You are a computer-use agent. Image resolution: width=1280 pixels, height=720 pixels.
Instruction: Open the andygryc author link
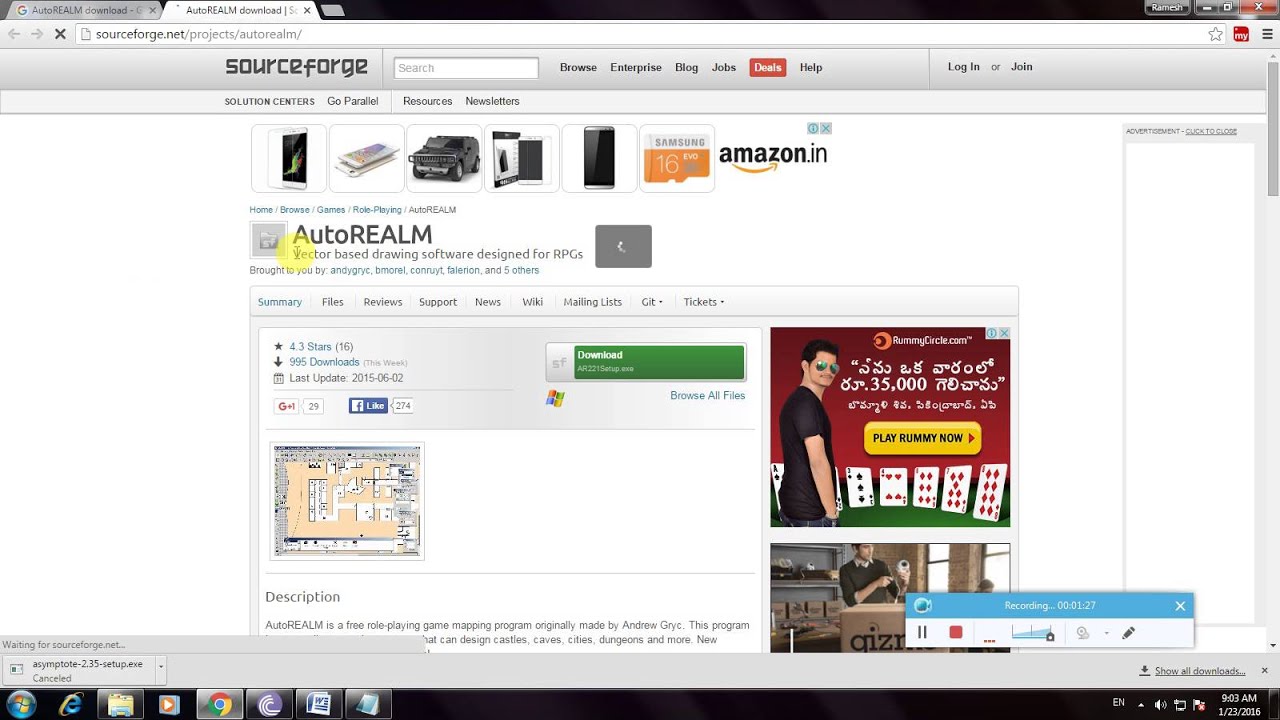coord(350,270)
